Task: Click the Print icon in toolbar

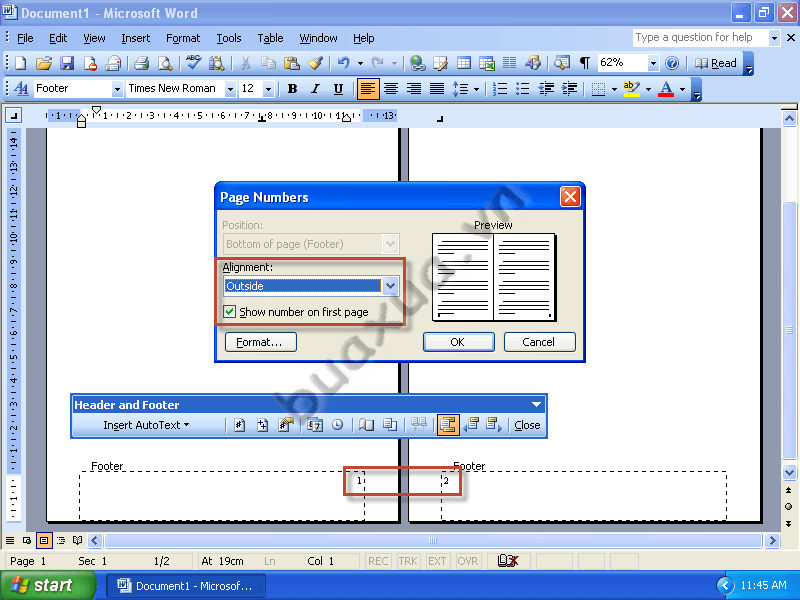Action: [x=141, y=63]
